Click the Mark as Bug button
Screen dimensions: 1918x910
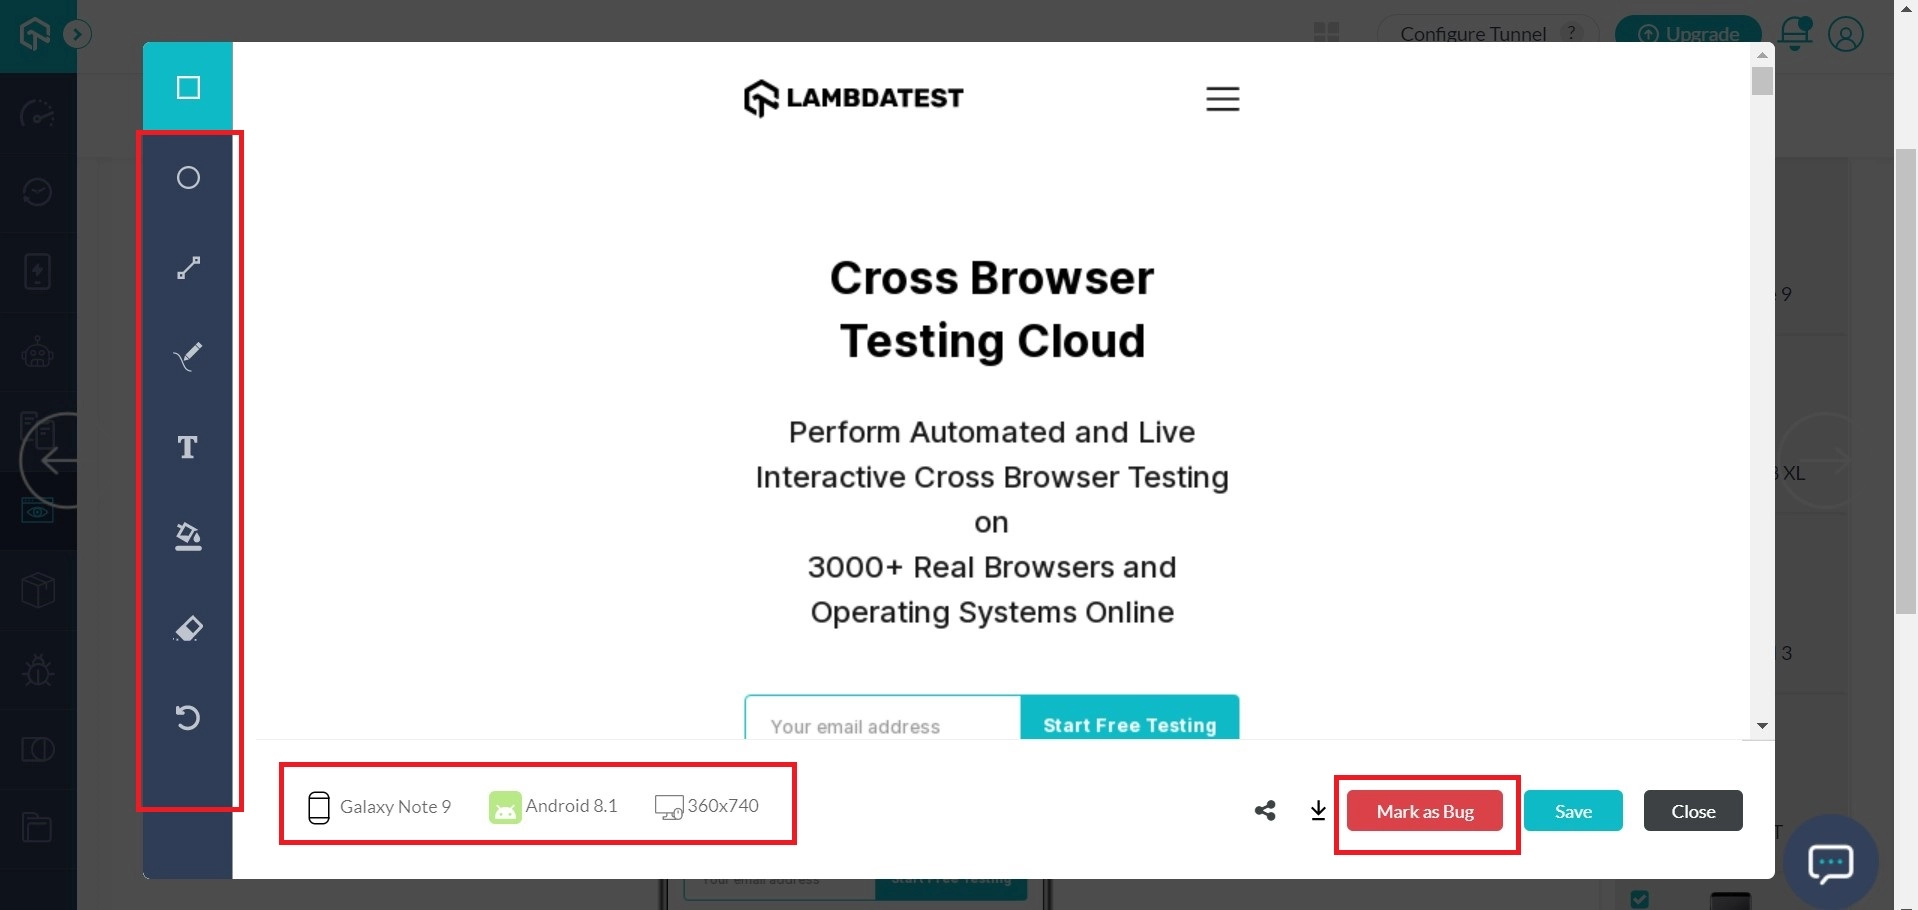pos(1425,810)
